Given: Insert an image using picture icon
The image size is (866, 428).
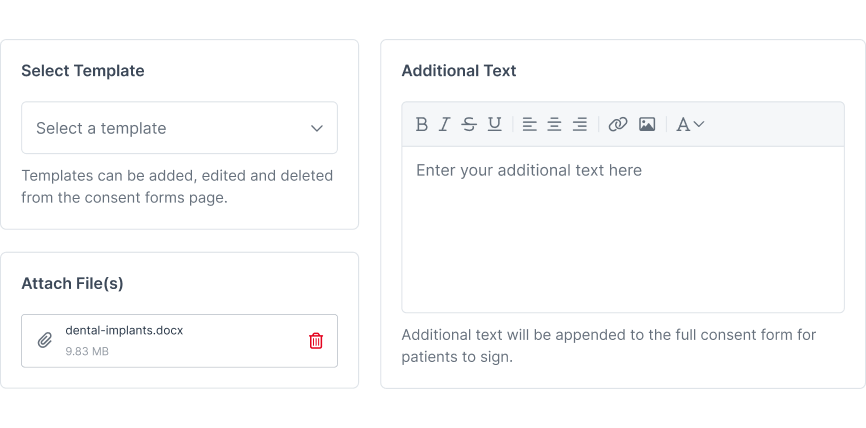Looking at the screenshot, I should [x=647, y=124].
